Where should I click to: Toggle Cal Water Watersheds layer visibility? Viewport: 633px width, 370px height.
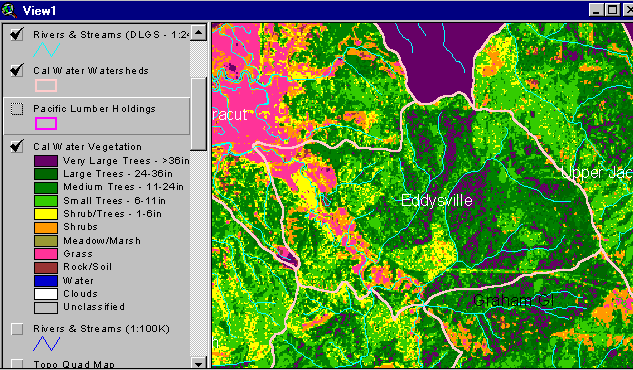tap(17, 71)
